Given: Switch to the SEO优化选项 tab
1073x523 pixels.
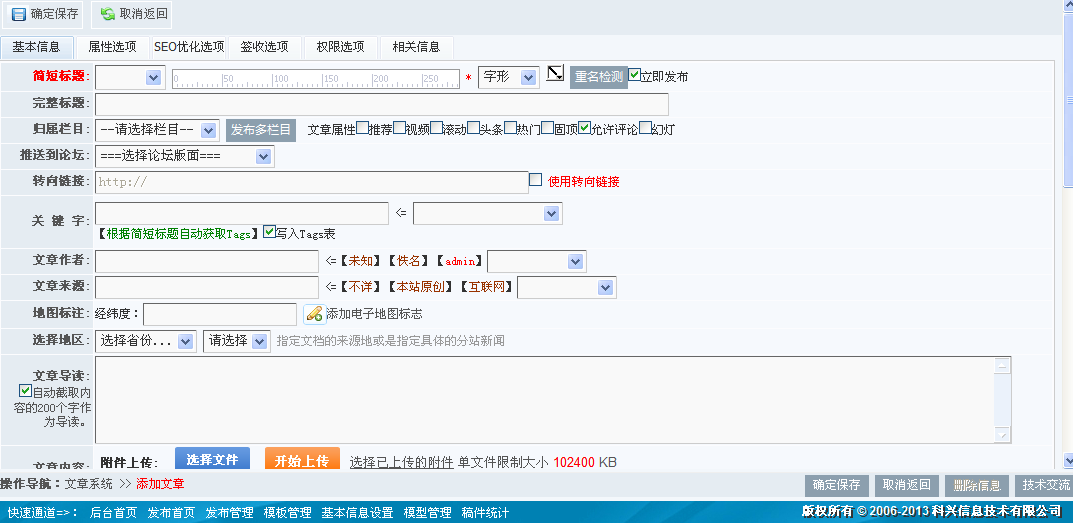Looking at the screenshot, I should [x=189, y=47].
